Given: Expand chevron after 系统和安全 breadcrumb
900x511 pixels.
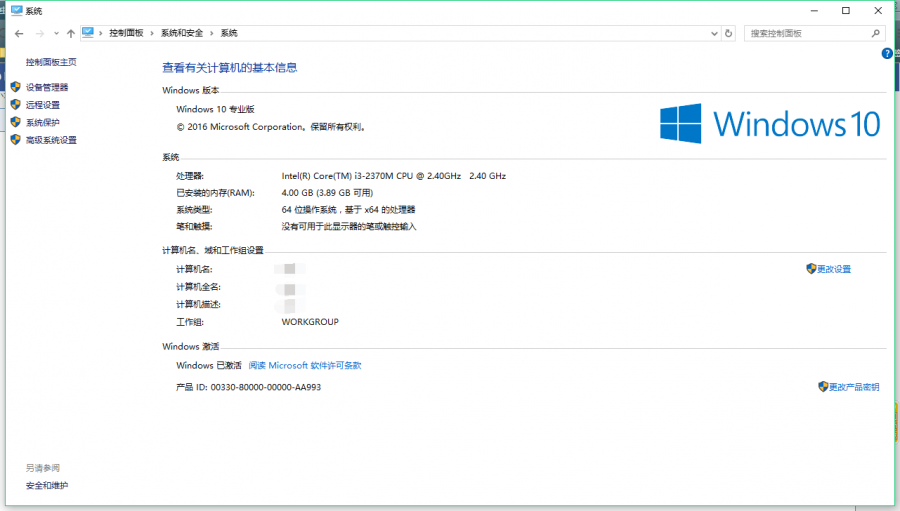Looking at the screenshot, I should click(212, 33).
